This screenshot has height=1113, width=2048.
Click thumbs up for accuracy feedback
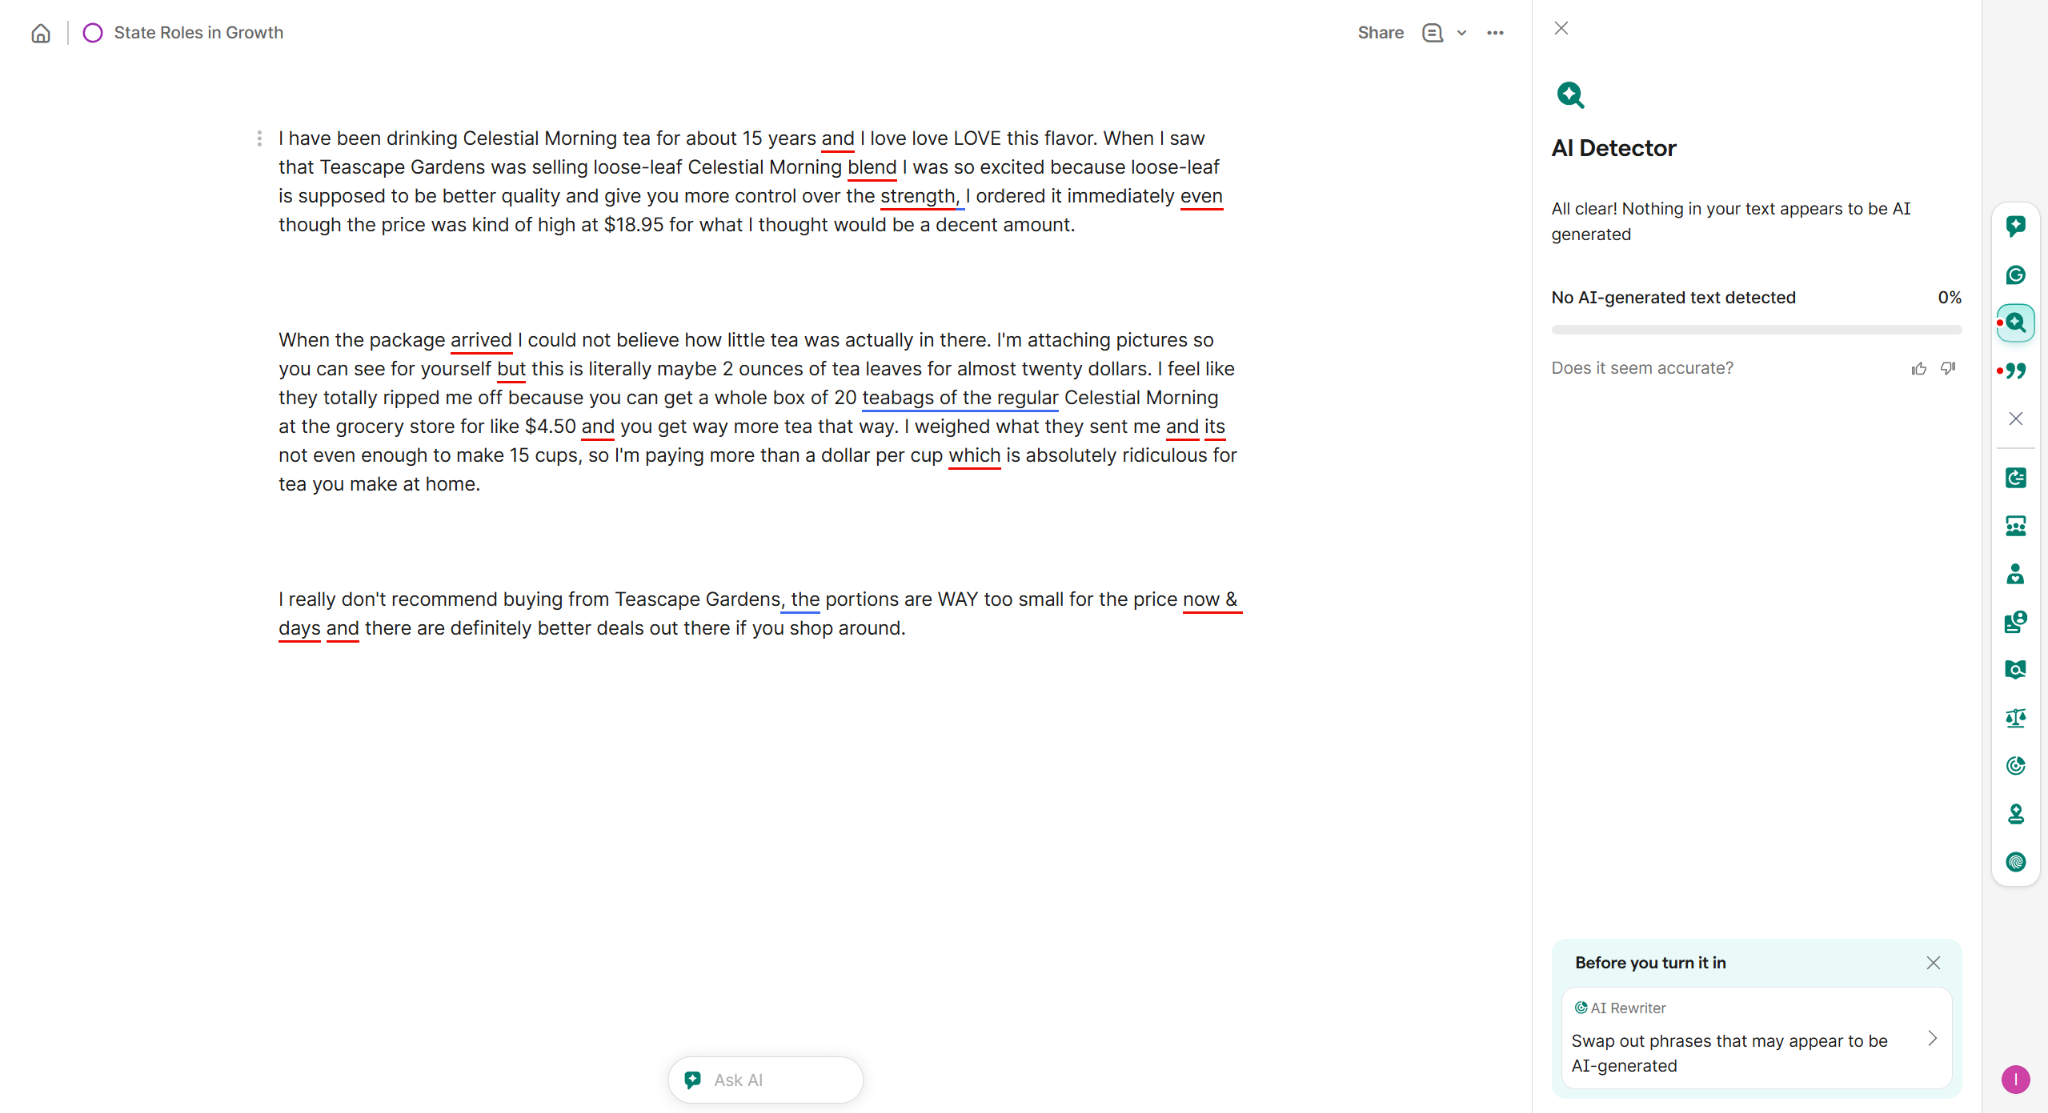click(1918, 369)
